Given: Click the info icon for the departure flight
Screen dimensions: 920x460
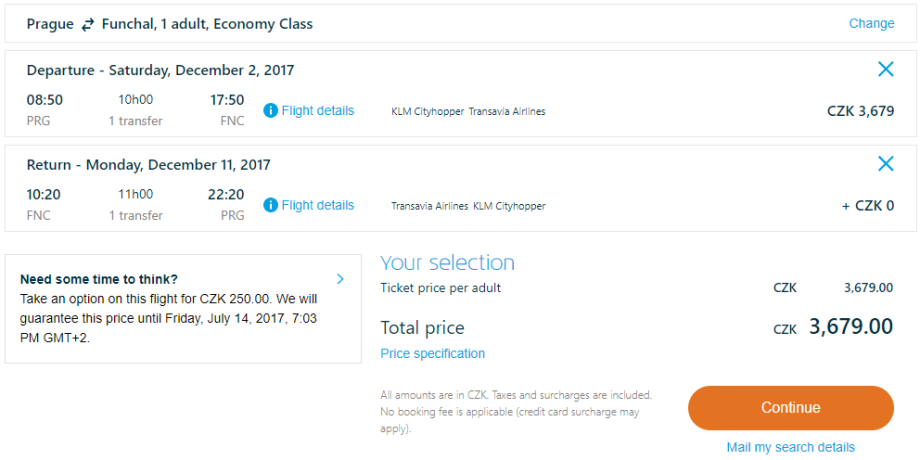Looking at the screenshot, I should (x=270, y=111).
